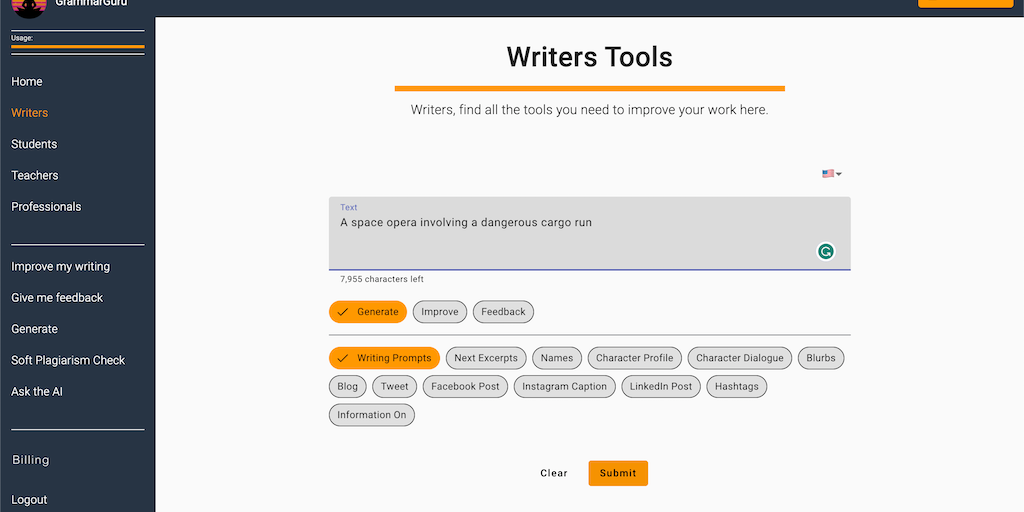
Task: Choose the Character Profile chip
Action: (x=634, y=358)
